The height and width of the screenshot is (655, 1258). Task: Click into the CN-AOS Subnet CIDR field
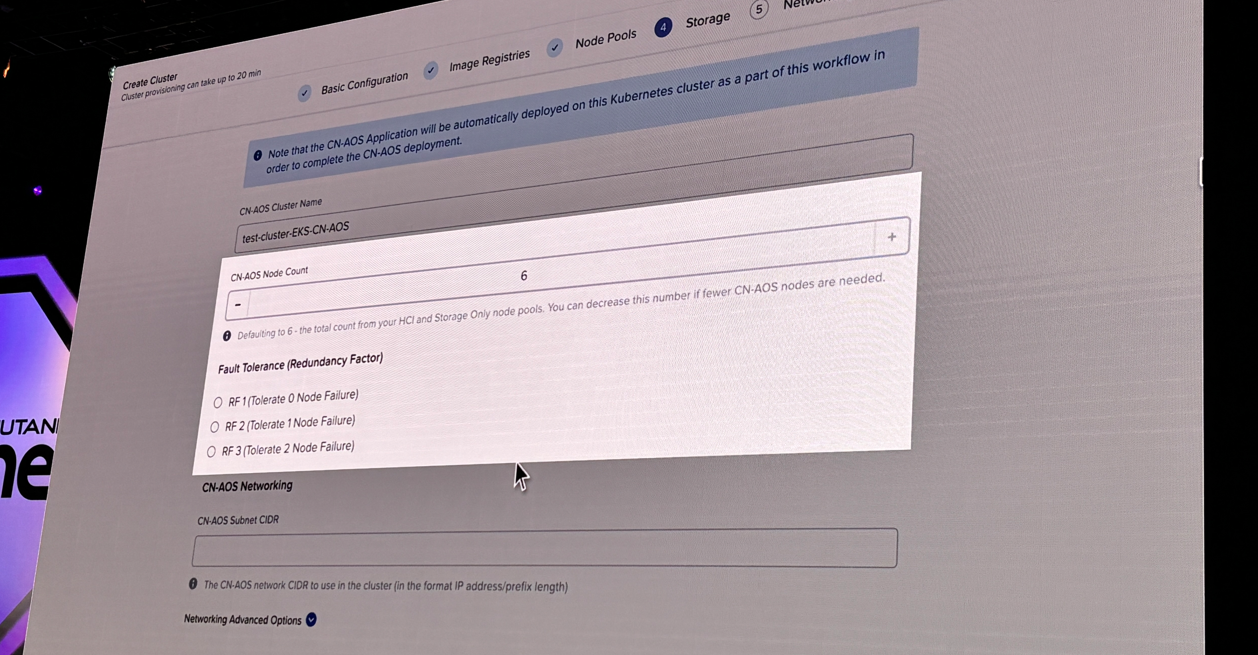(x=545, y=548)
